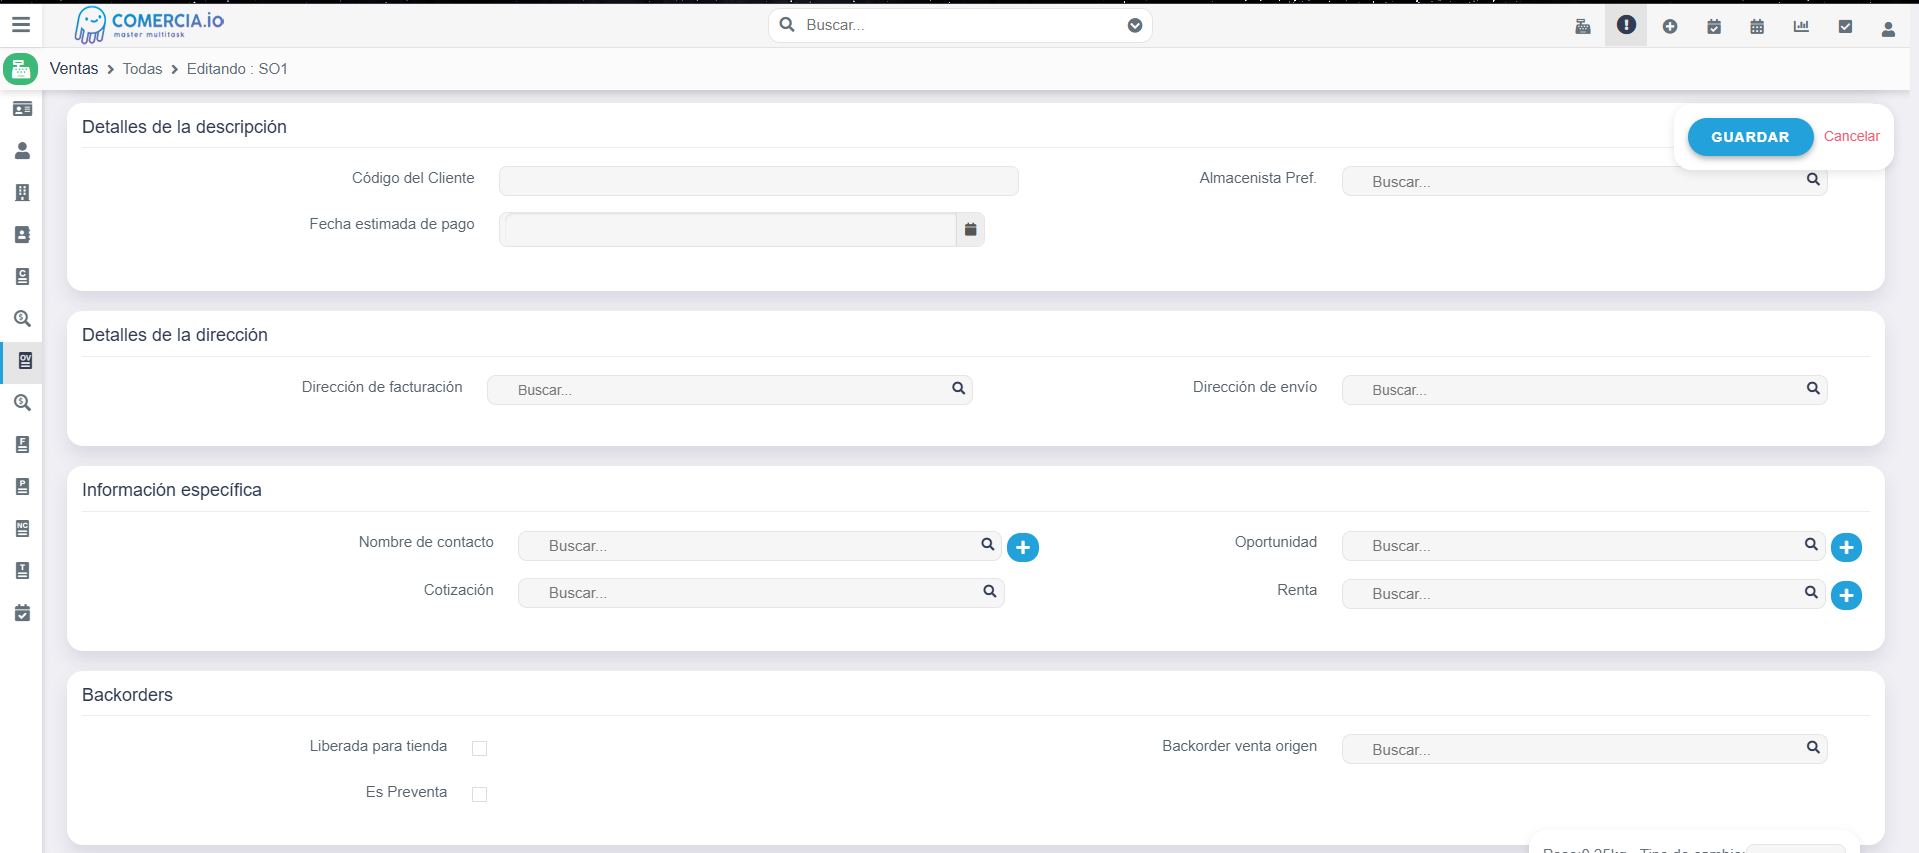The height and width of the screenshot is (853, 1919).
Task: Open Renta lookup magnifier
Action: (1811, 592)
